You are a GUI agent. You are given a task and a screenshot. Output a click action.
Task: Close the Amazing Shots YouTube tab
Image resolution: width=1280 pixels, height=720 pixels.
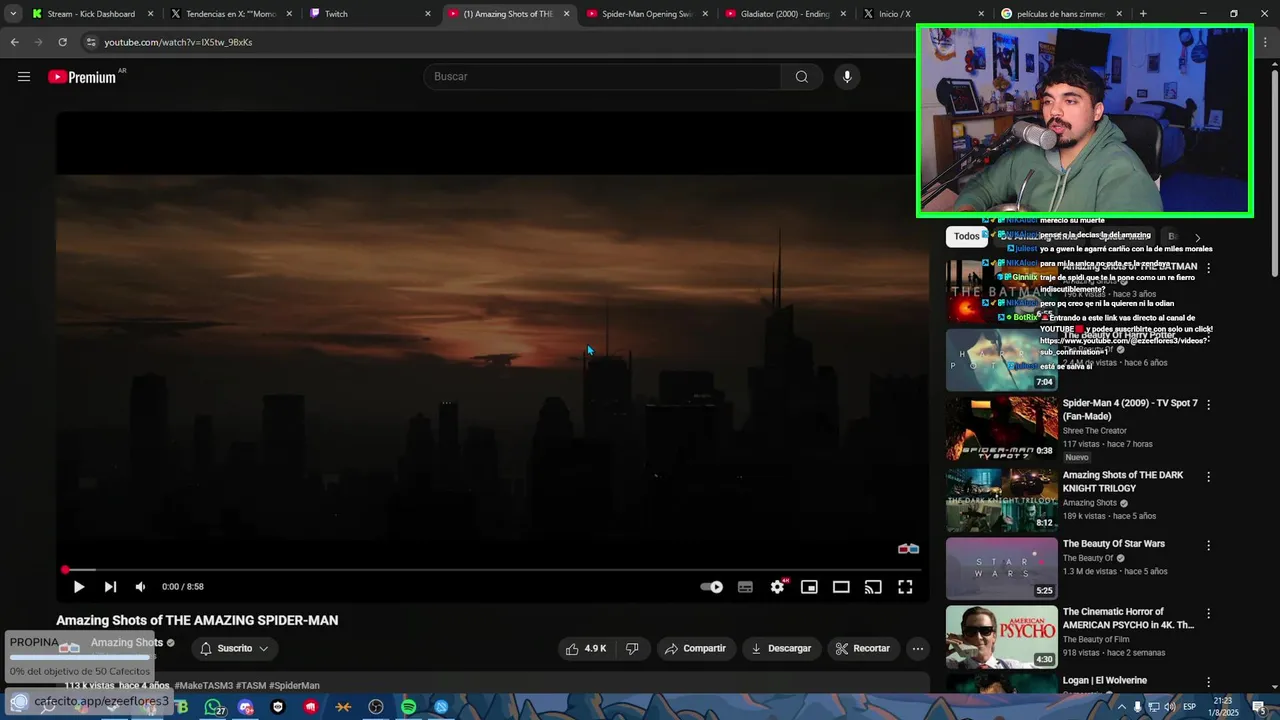tap(566, 14)
